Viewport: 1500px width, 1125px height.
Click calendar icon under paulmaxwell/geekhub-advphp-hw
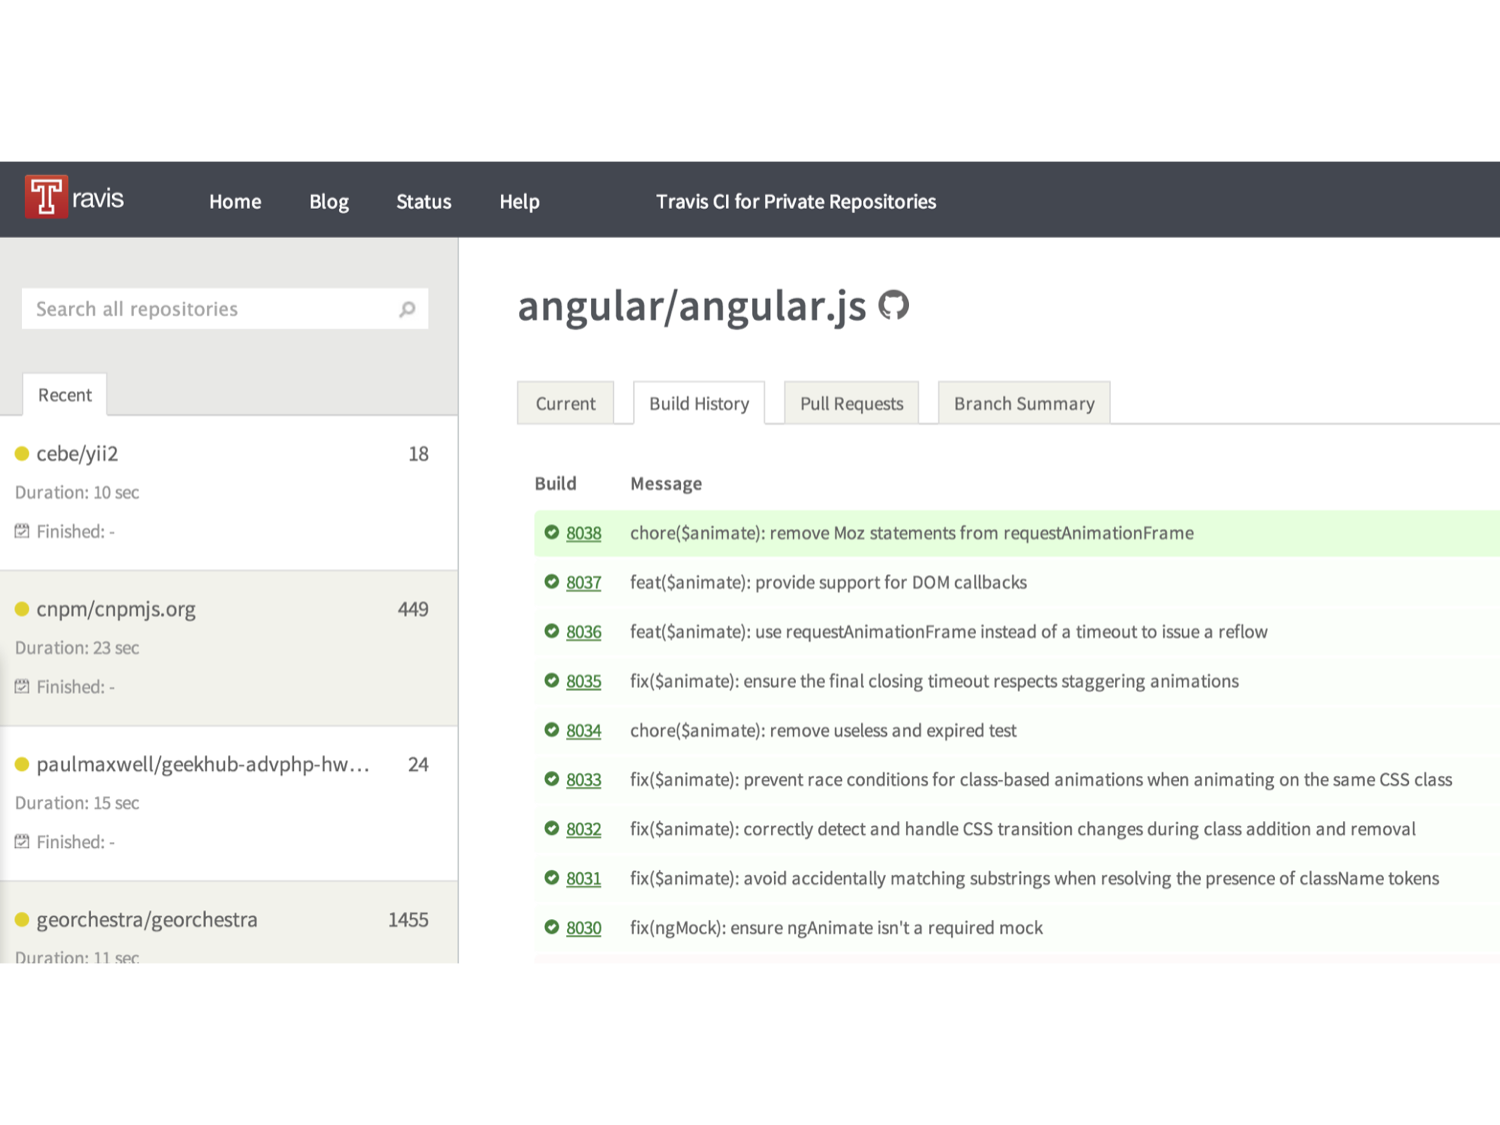click(x=22, y=841)
